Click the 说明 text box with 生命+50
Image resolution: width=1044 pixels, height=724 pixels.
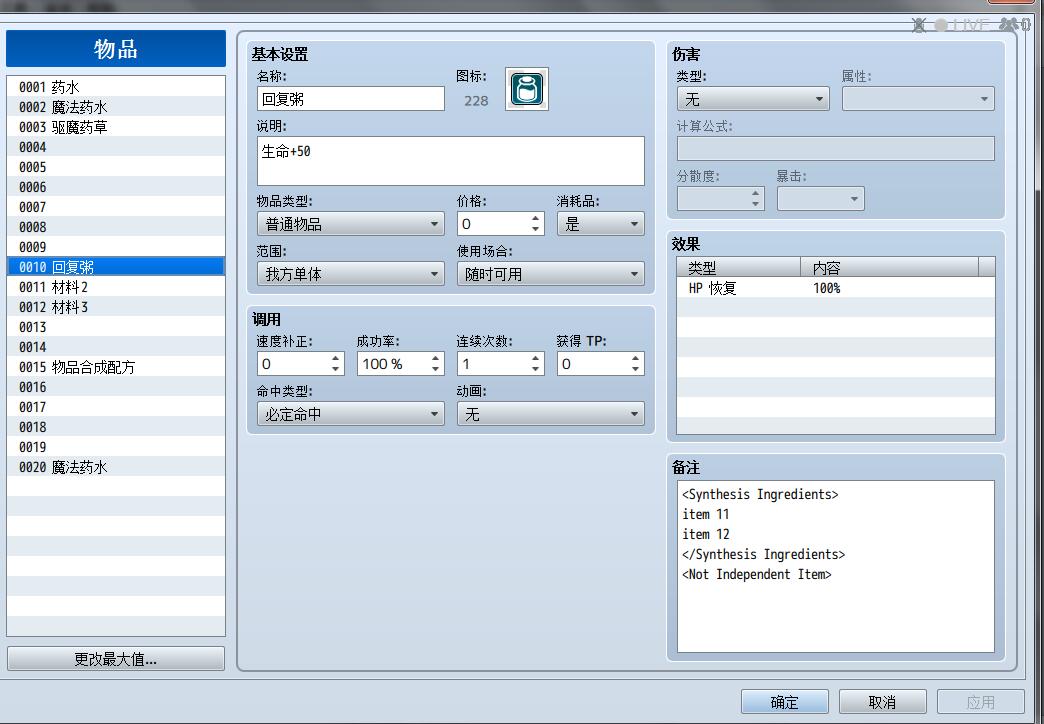click(451, 161)
